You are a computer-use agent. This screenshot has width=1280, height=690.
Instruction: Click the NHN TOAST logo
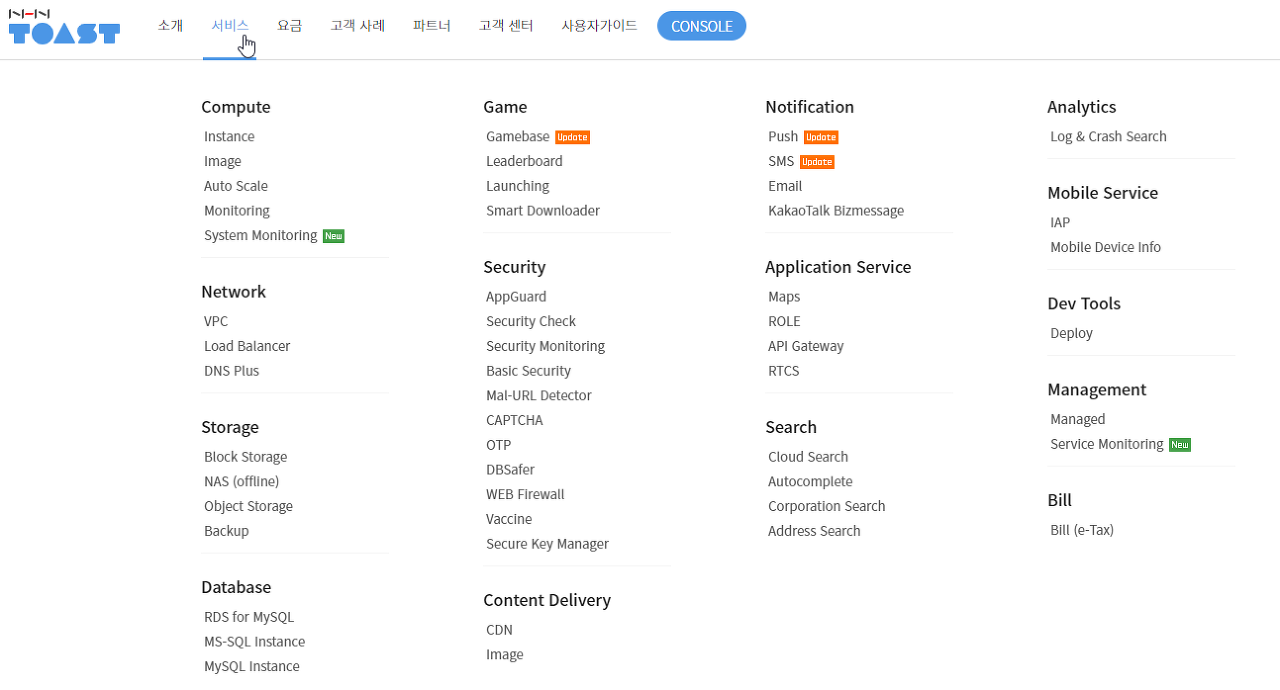(x=64, y=28)
